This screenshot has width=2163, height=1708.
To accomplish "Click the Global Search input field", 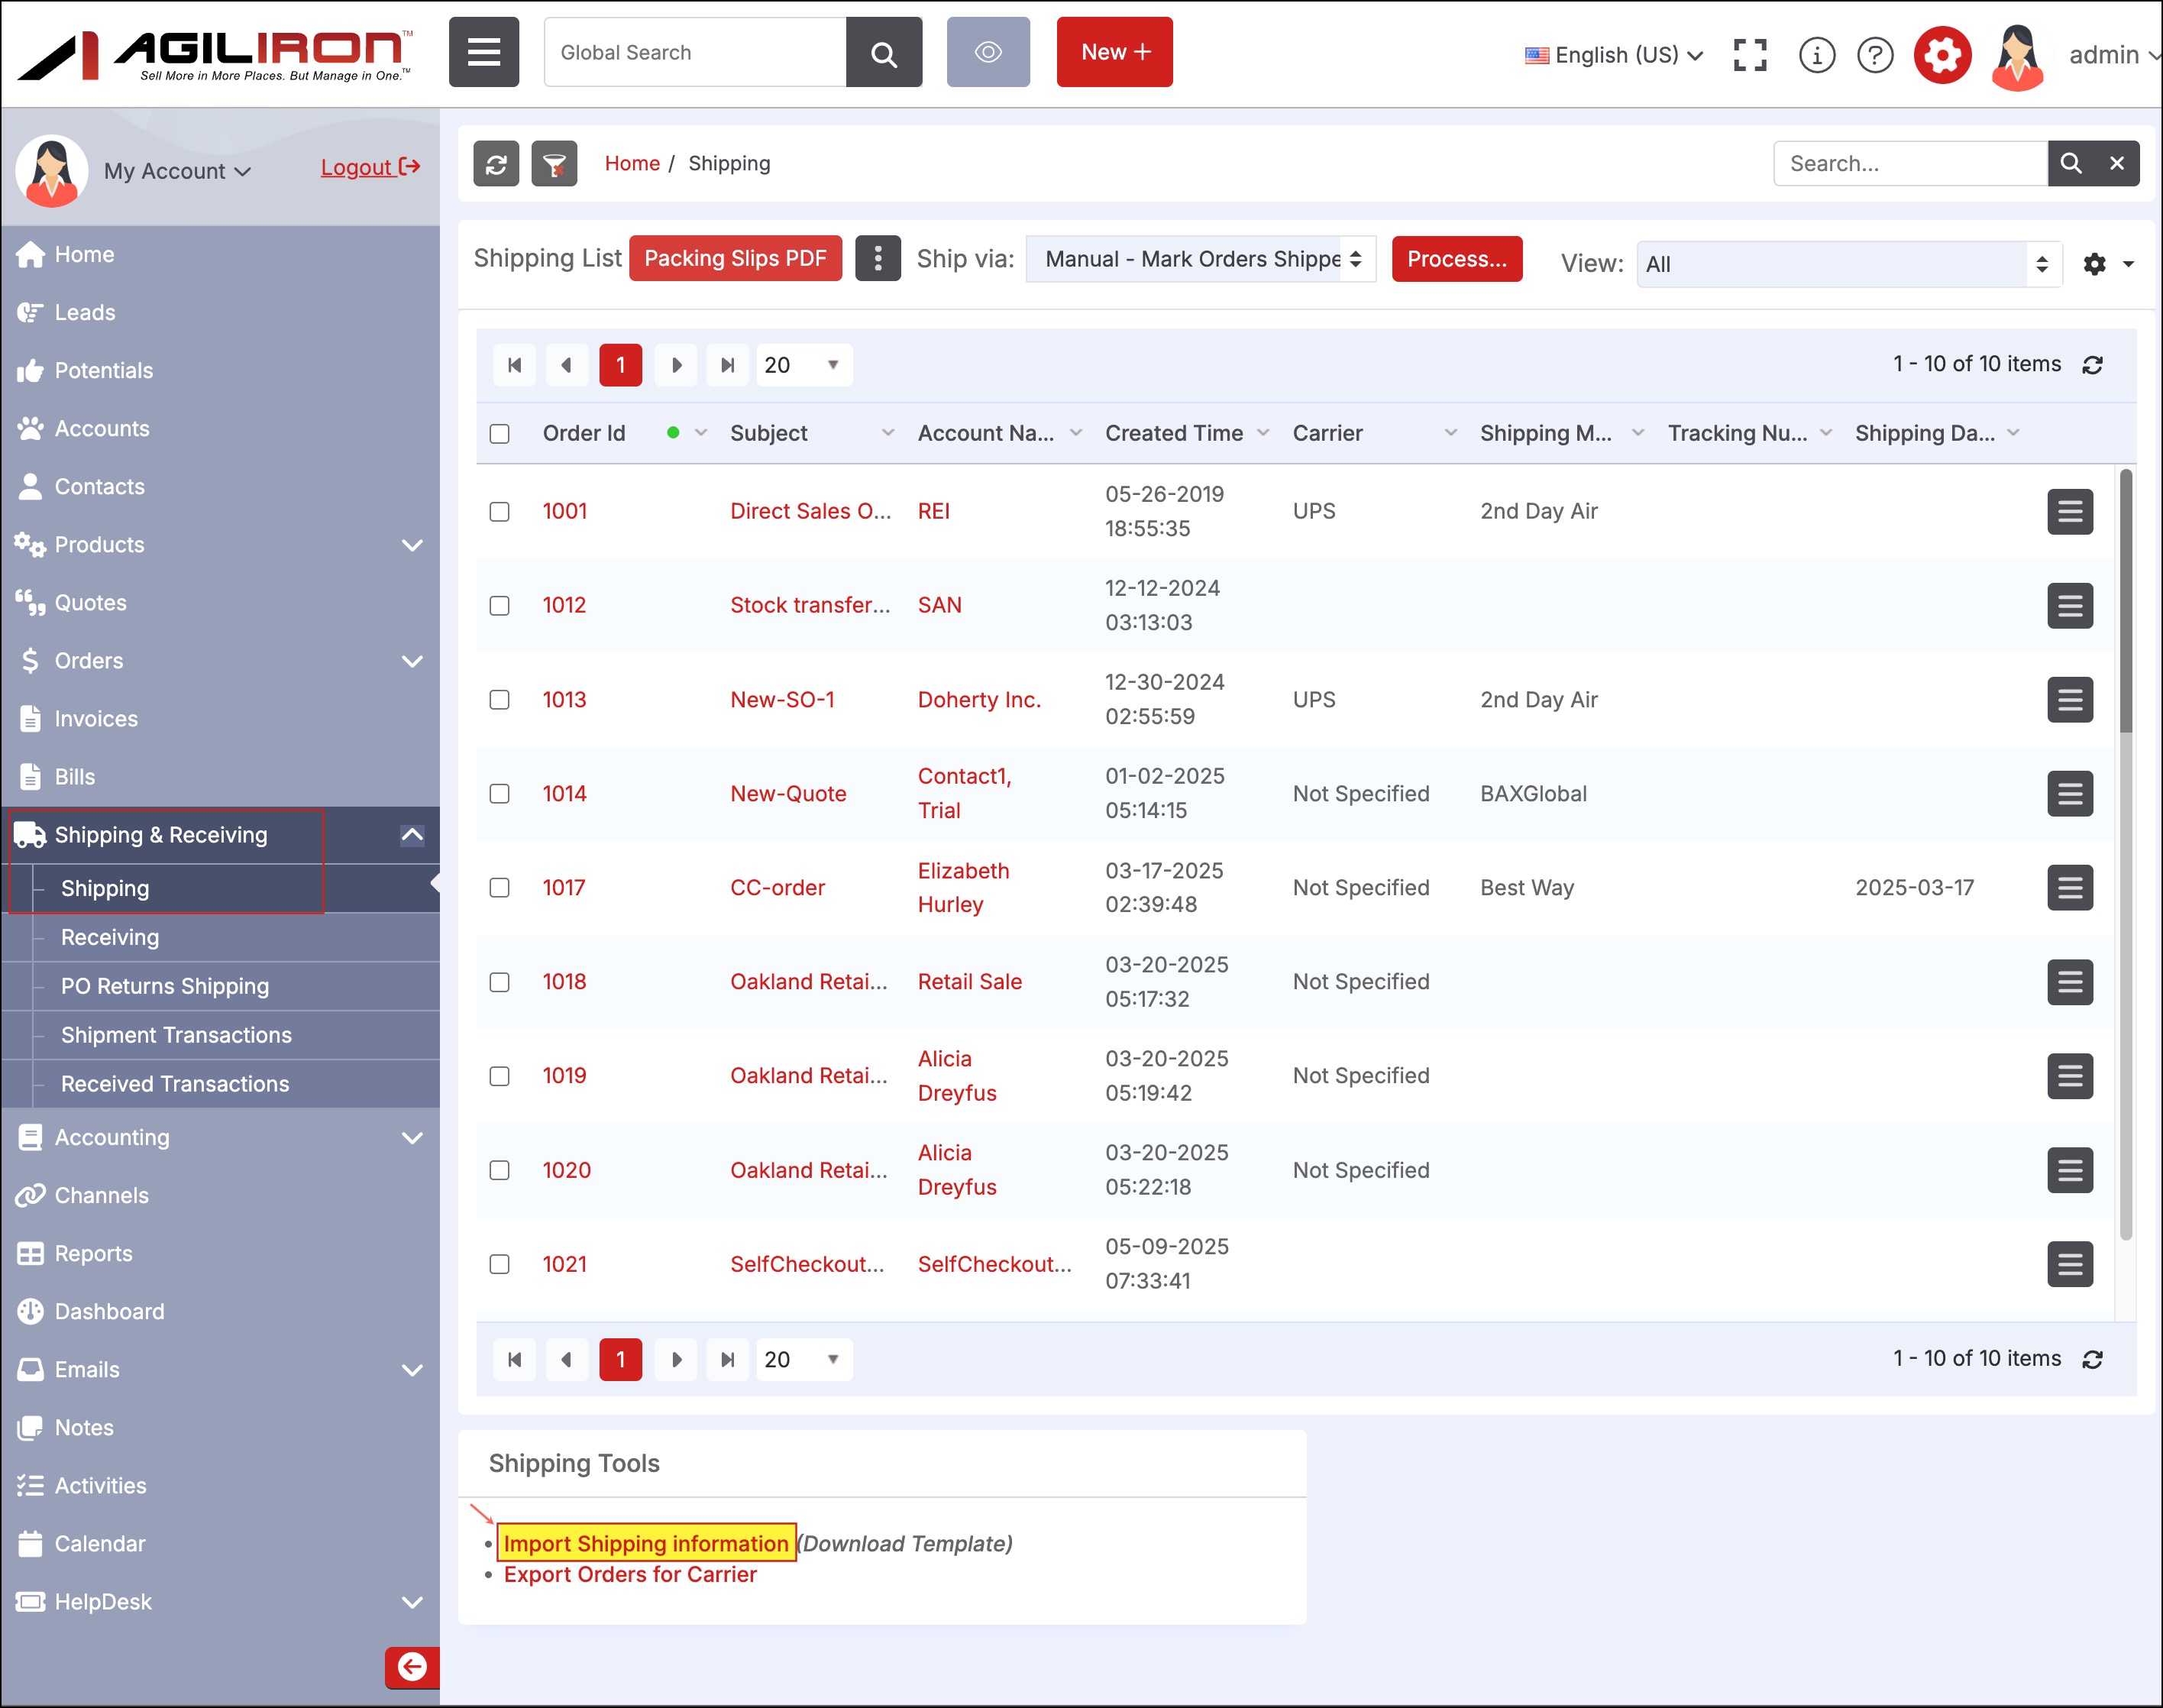I will 695,52.
